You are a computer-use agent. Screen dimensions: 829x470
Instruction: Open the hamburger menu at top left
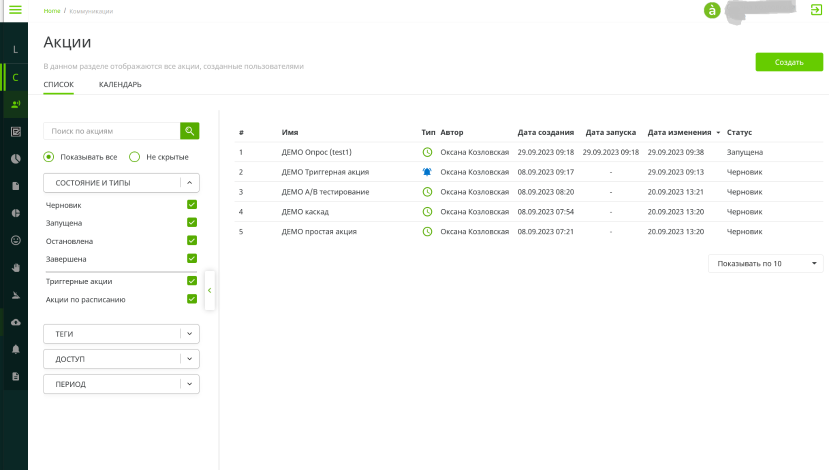pyautogui.click(x=15, y=10)
